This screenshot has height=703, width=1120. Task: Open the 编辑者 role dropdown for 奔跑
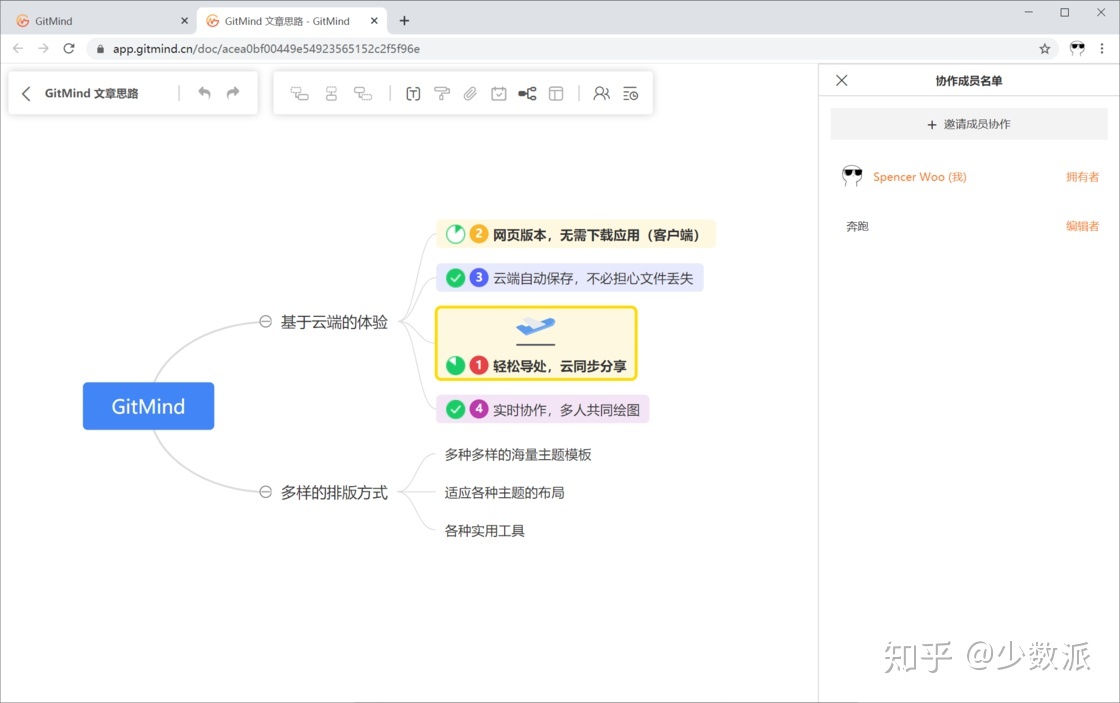click(x=1082, y=226)
